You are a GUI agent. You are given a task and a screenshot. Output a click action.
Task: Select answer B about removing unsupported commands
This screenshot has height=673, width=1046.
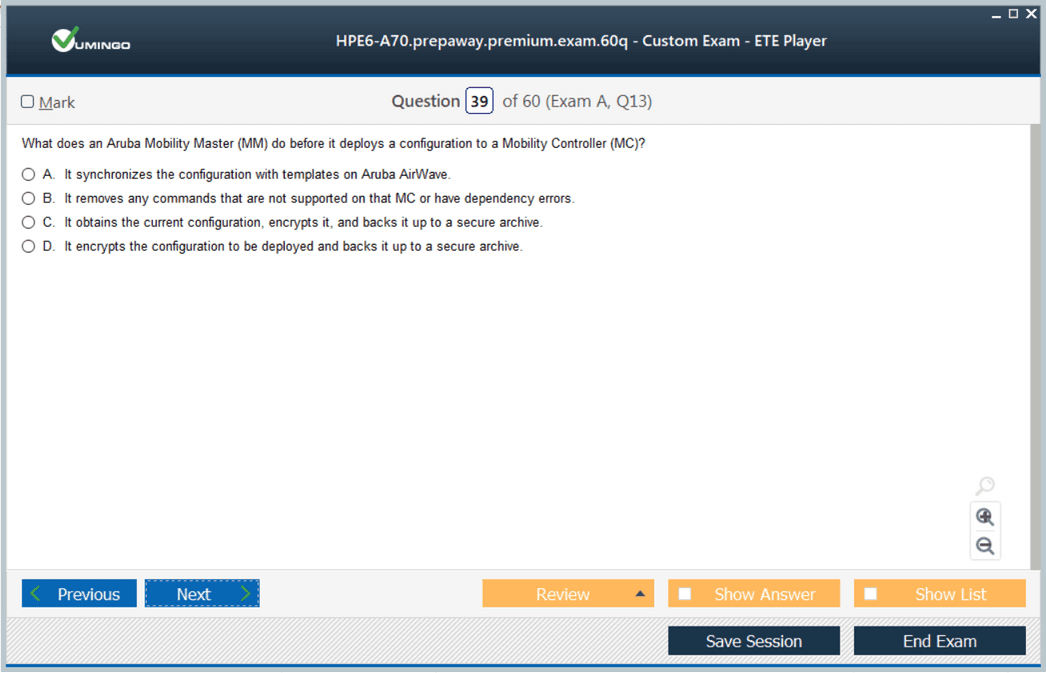29,198
